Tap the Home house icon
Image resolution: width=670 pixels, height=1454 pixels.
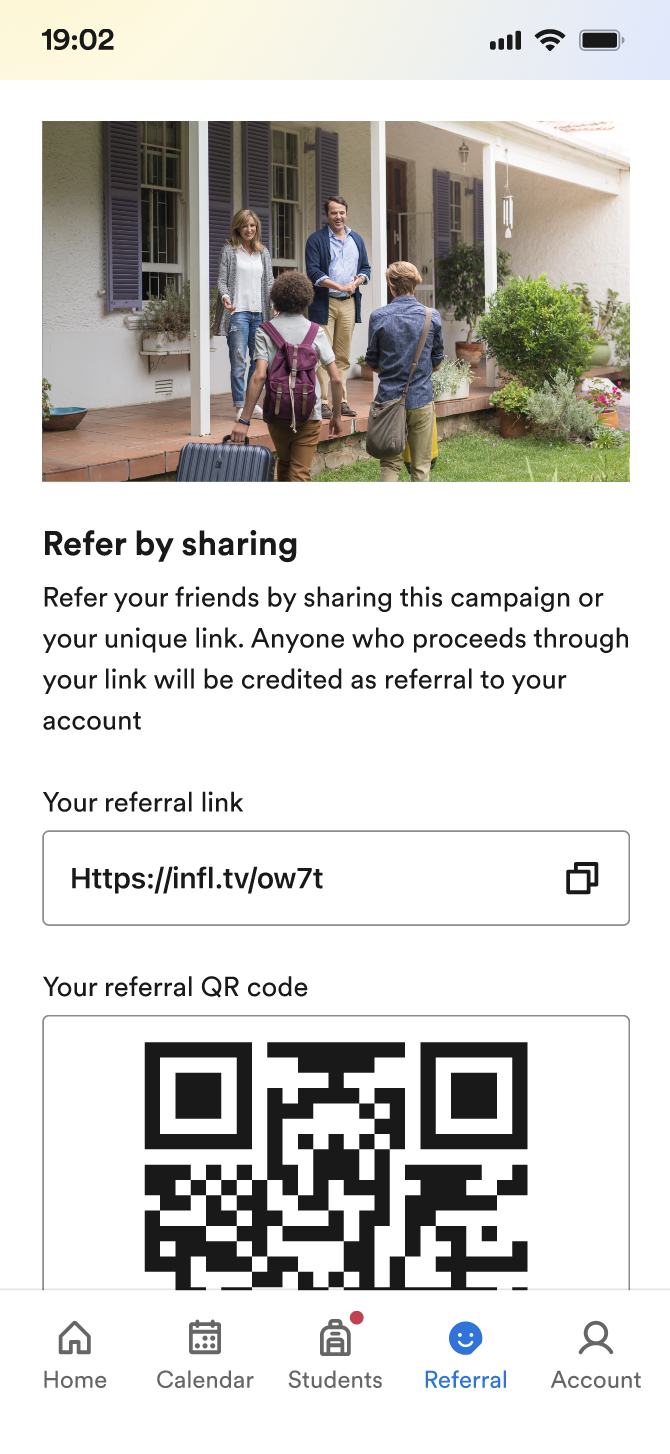point(75,1337)
